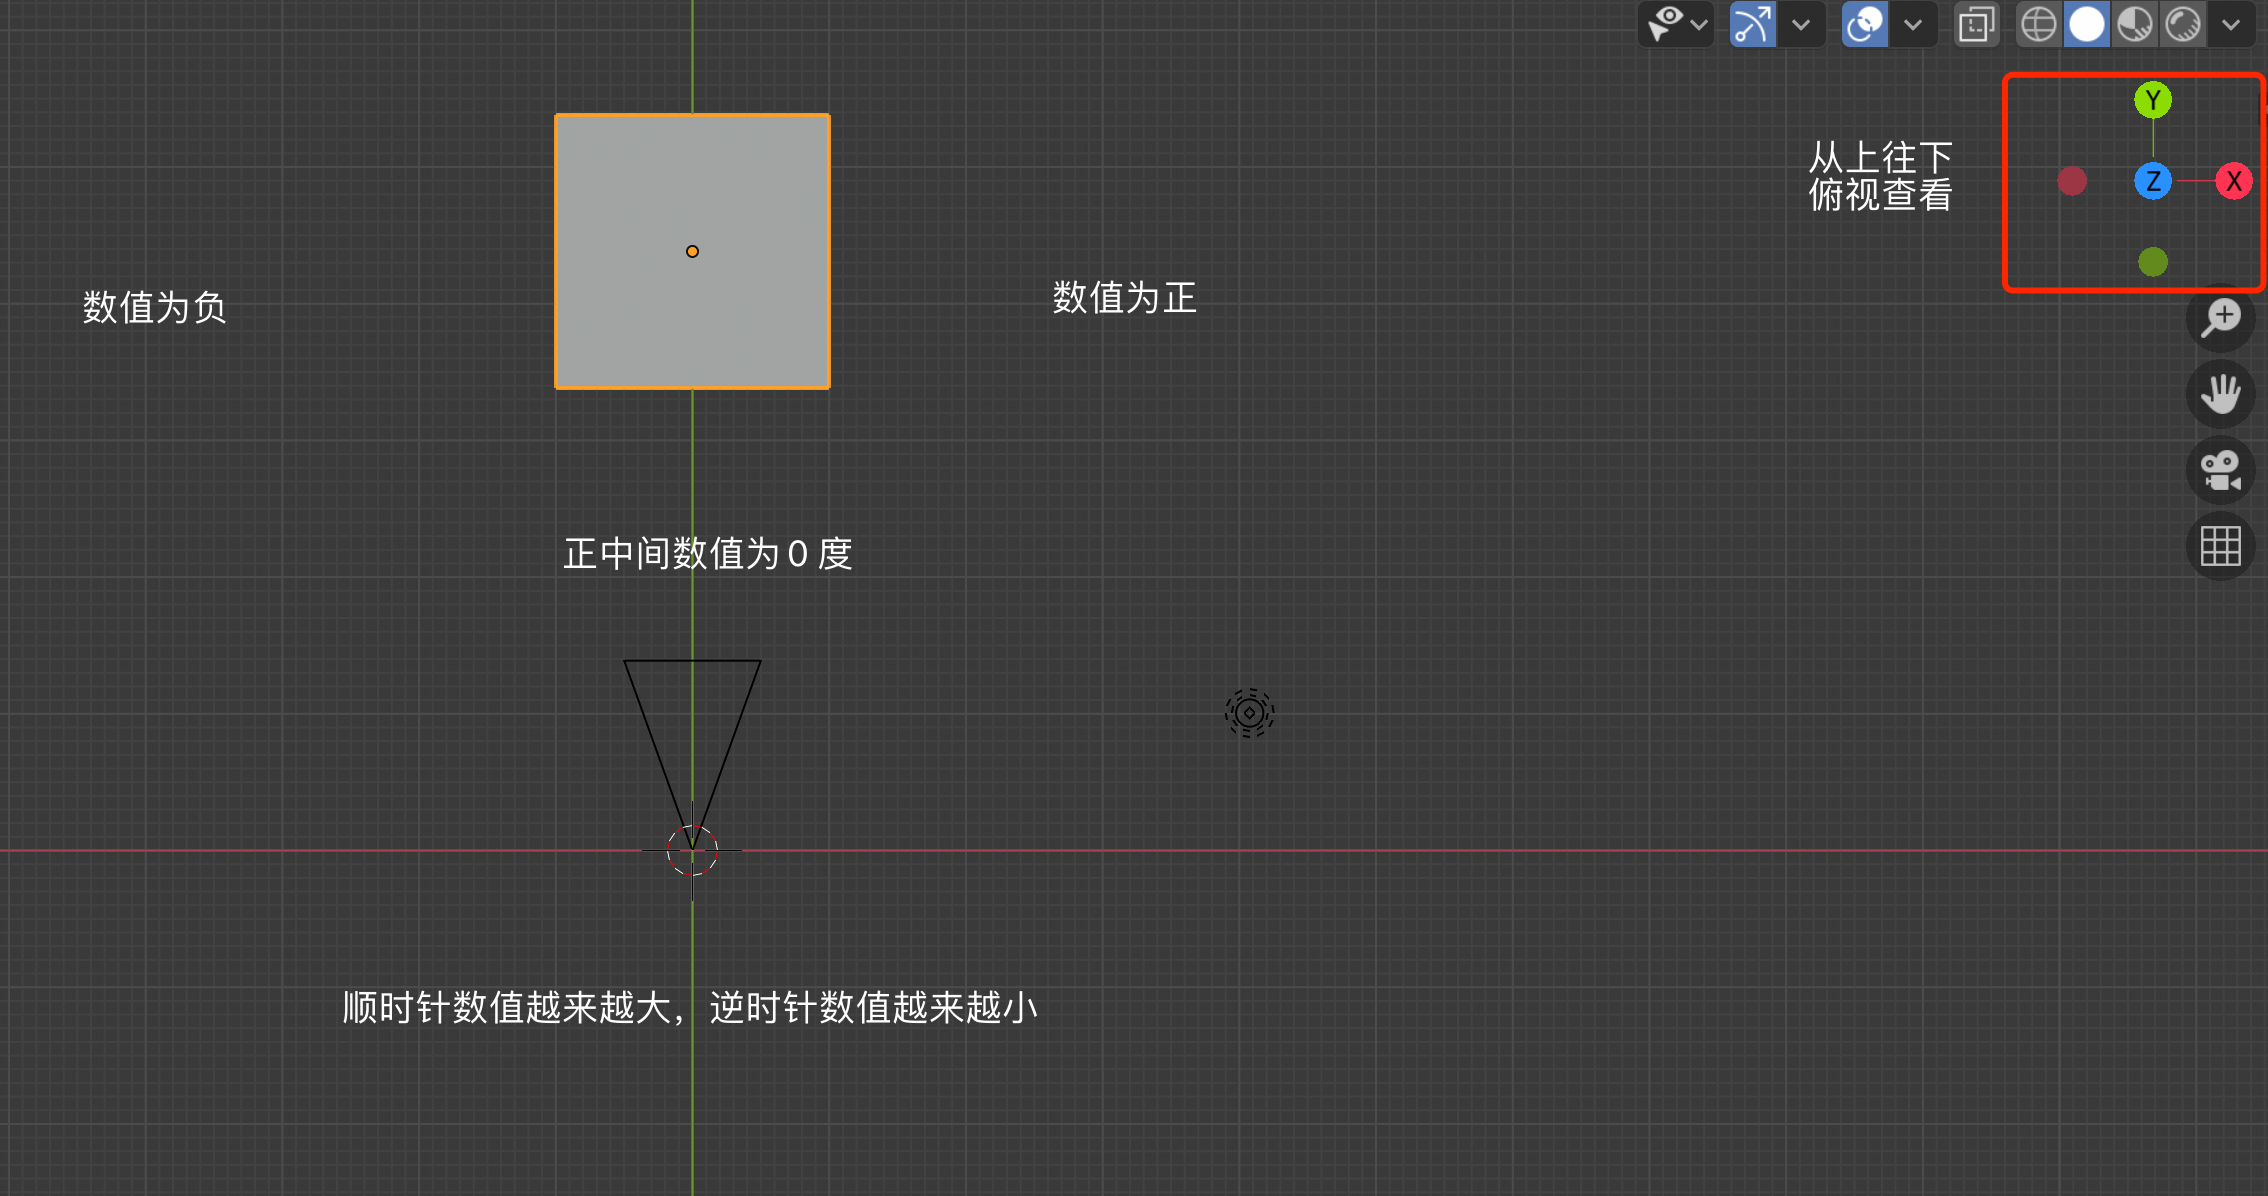Select the dashed-circle light object

[x=1249, y=713]
